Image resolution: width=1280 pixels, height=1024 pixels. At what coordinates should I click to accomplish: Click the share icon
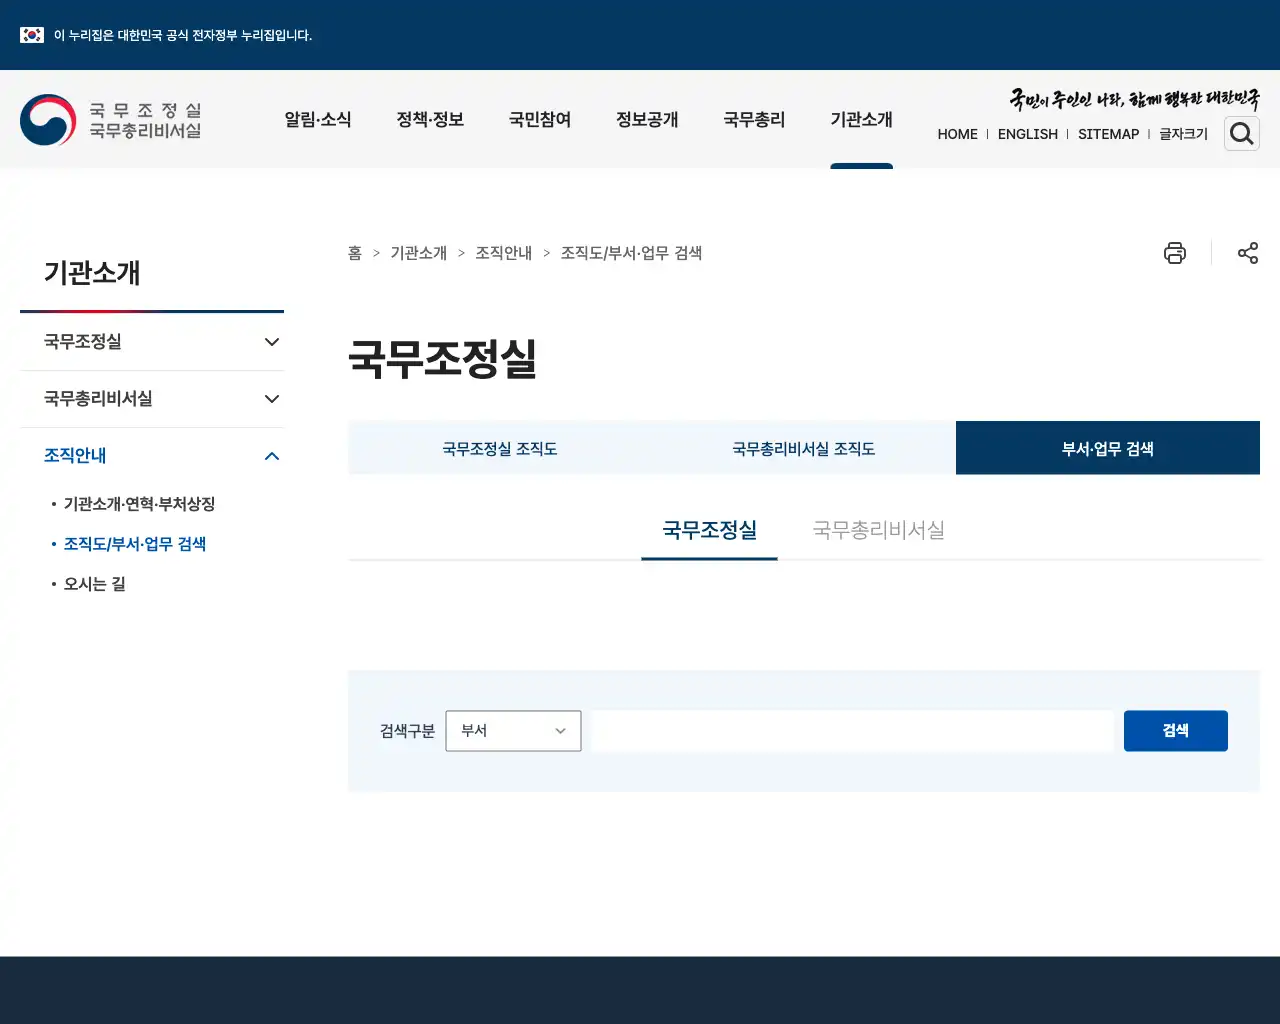tap(1248, 253)
